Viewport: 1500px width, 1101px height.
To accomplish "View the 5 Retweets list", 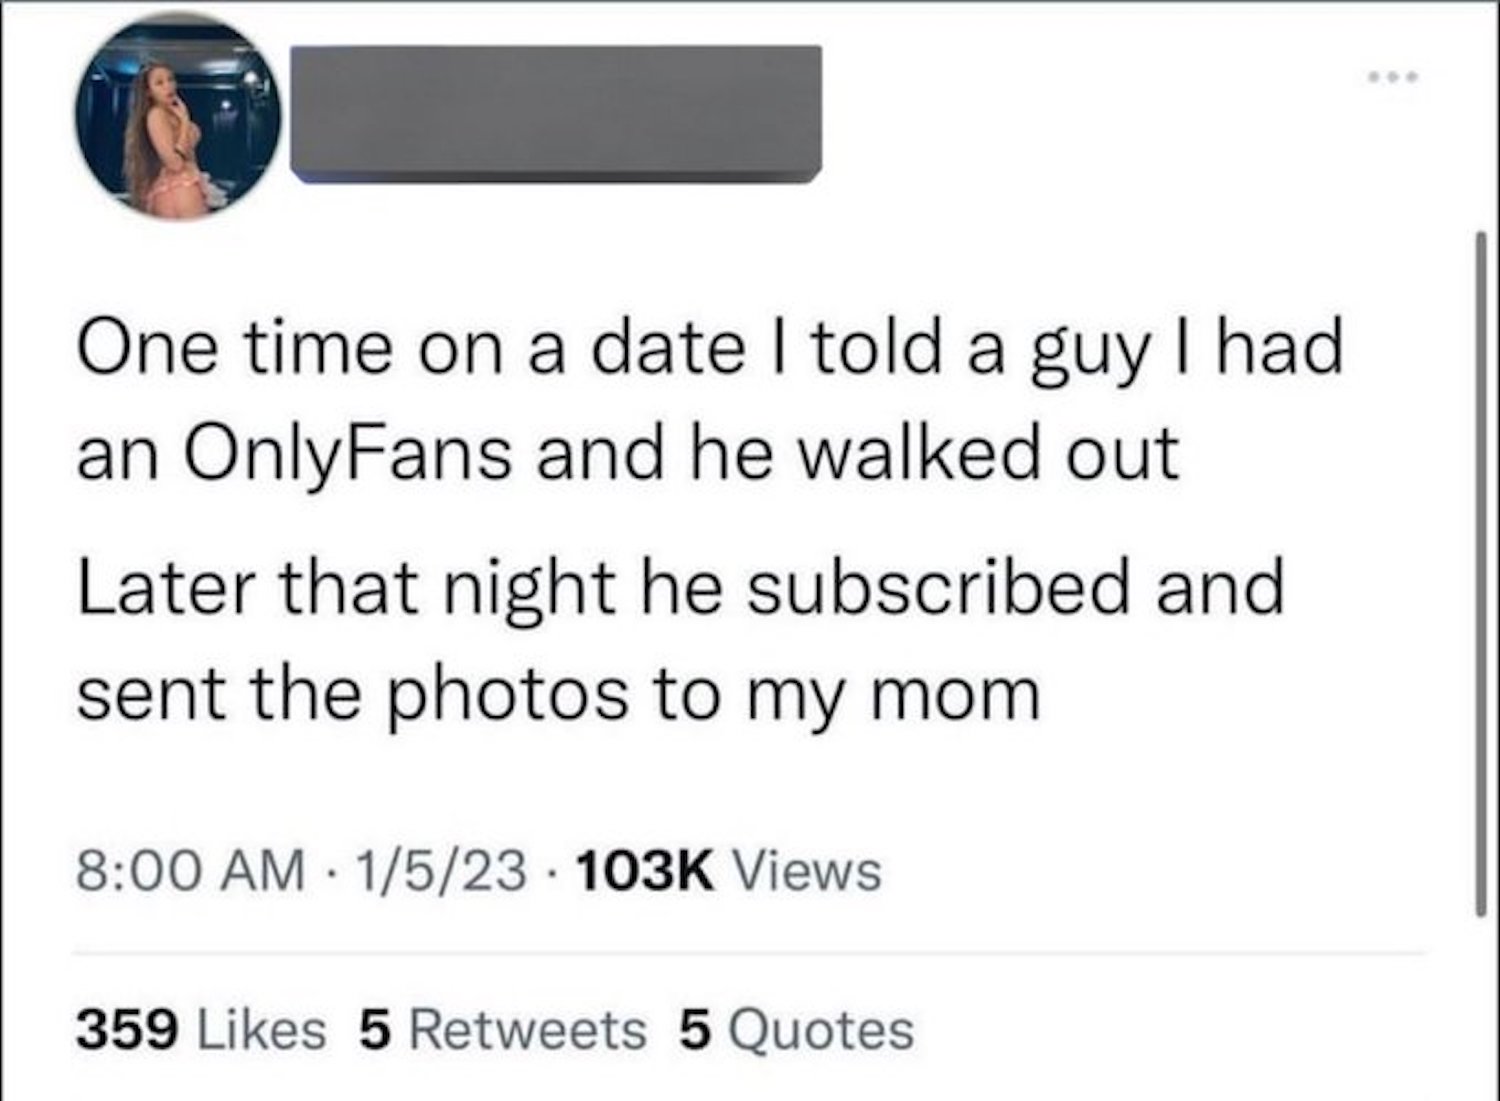I will coord(501,1030).
